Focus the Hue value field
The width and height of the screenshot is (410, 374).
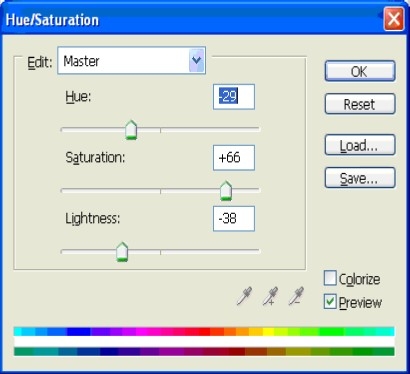point(234,97)
